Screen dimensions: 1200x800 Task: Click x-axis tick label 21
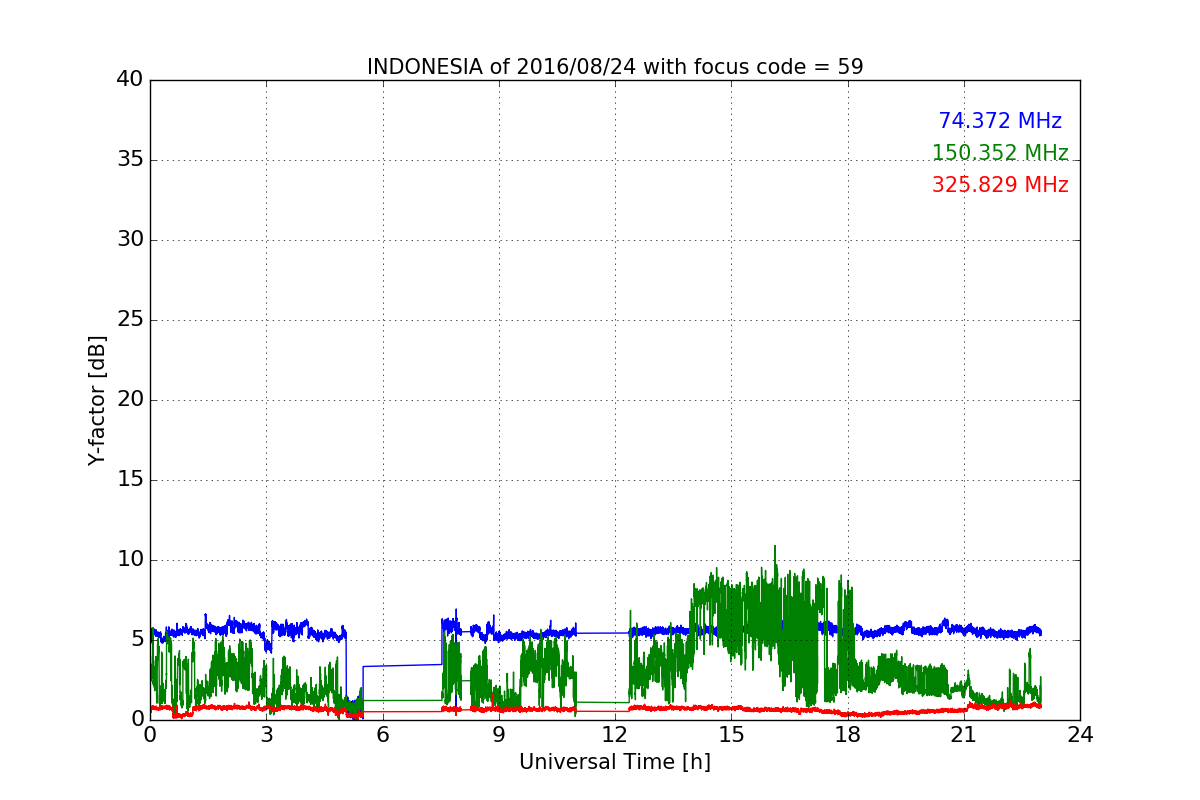click(x=964, y=735)
